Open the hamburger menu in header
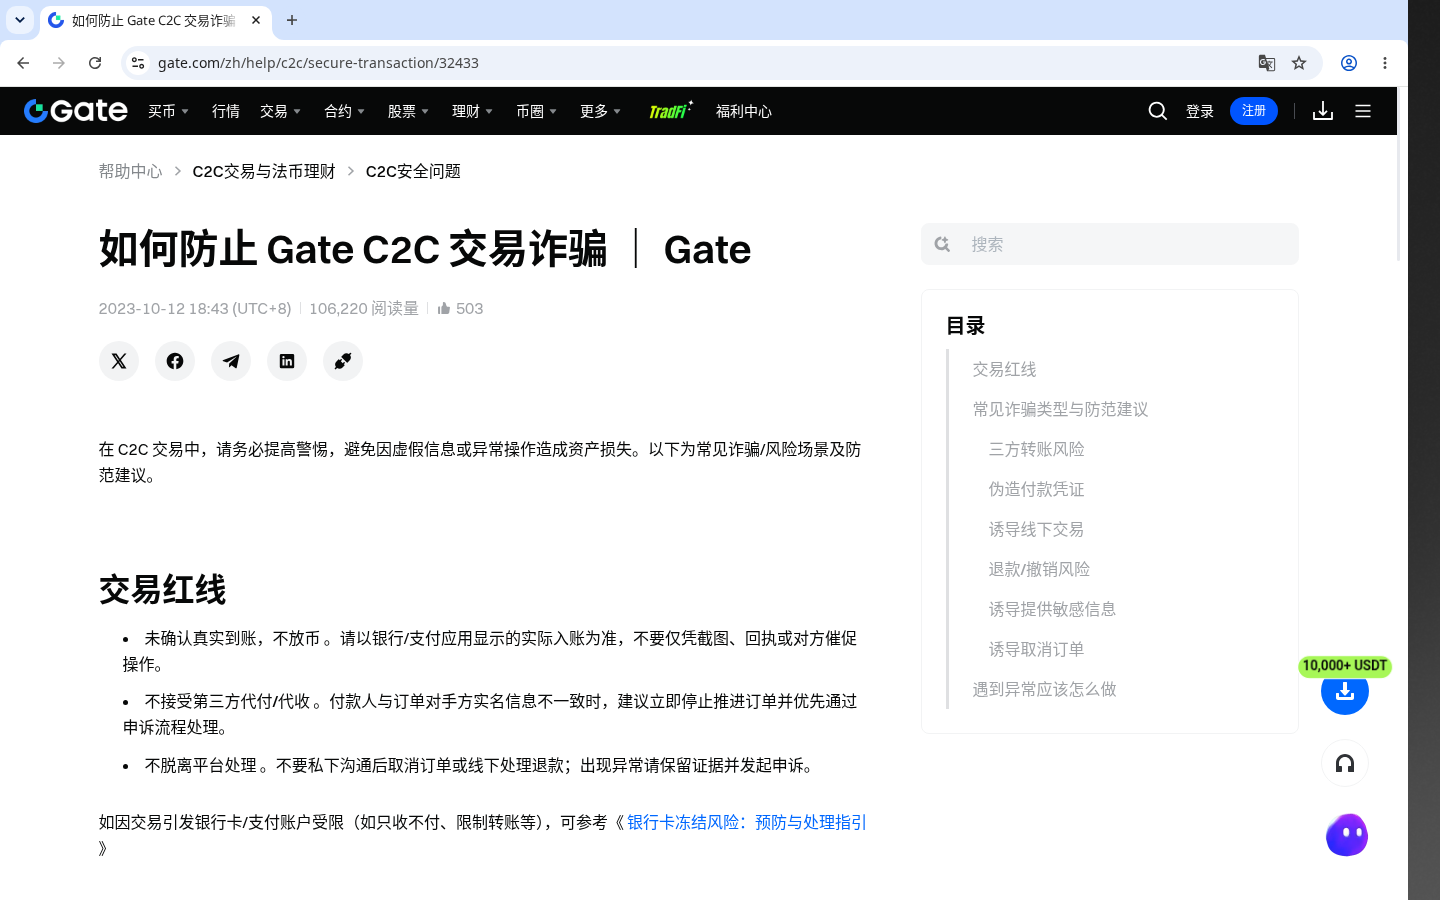 1363,111
